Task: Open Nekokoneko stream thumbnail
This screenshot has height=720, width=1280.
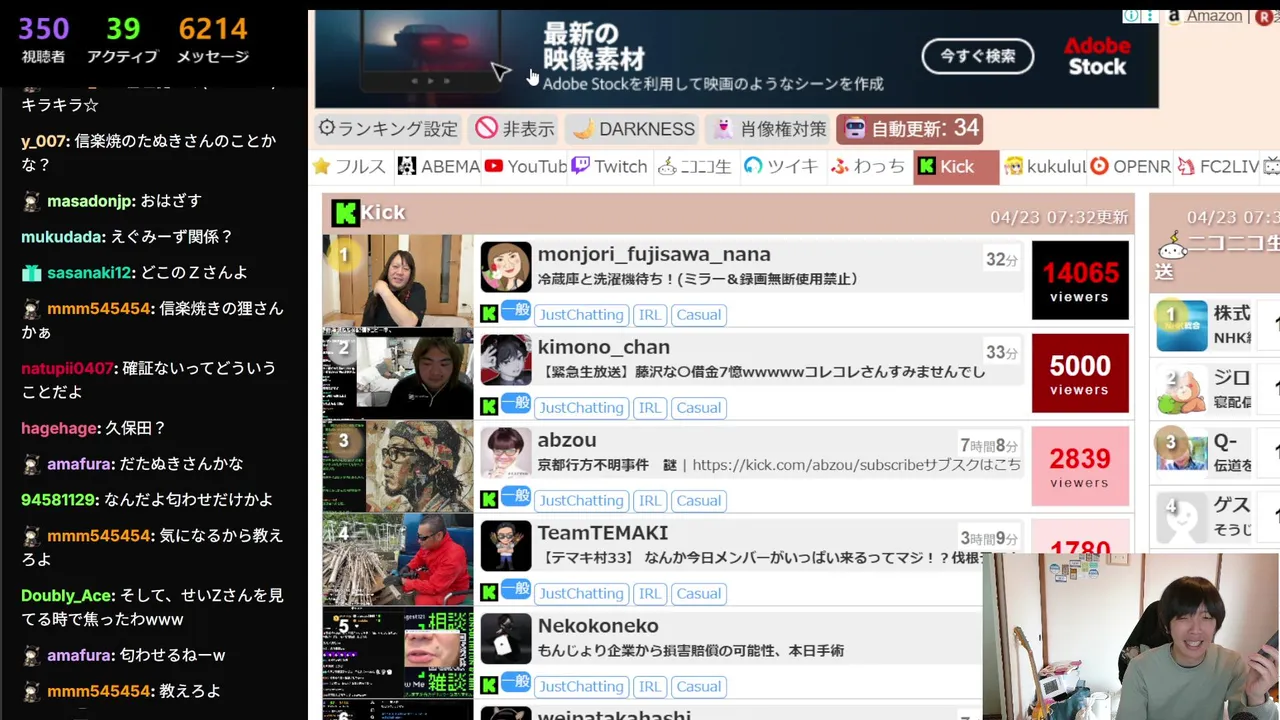Action: pos(397,653)
